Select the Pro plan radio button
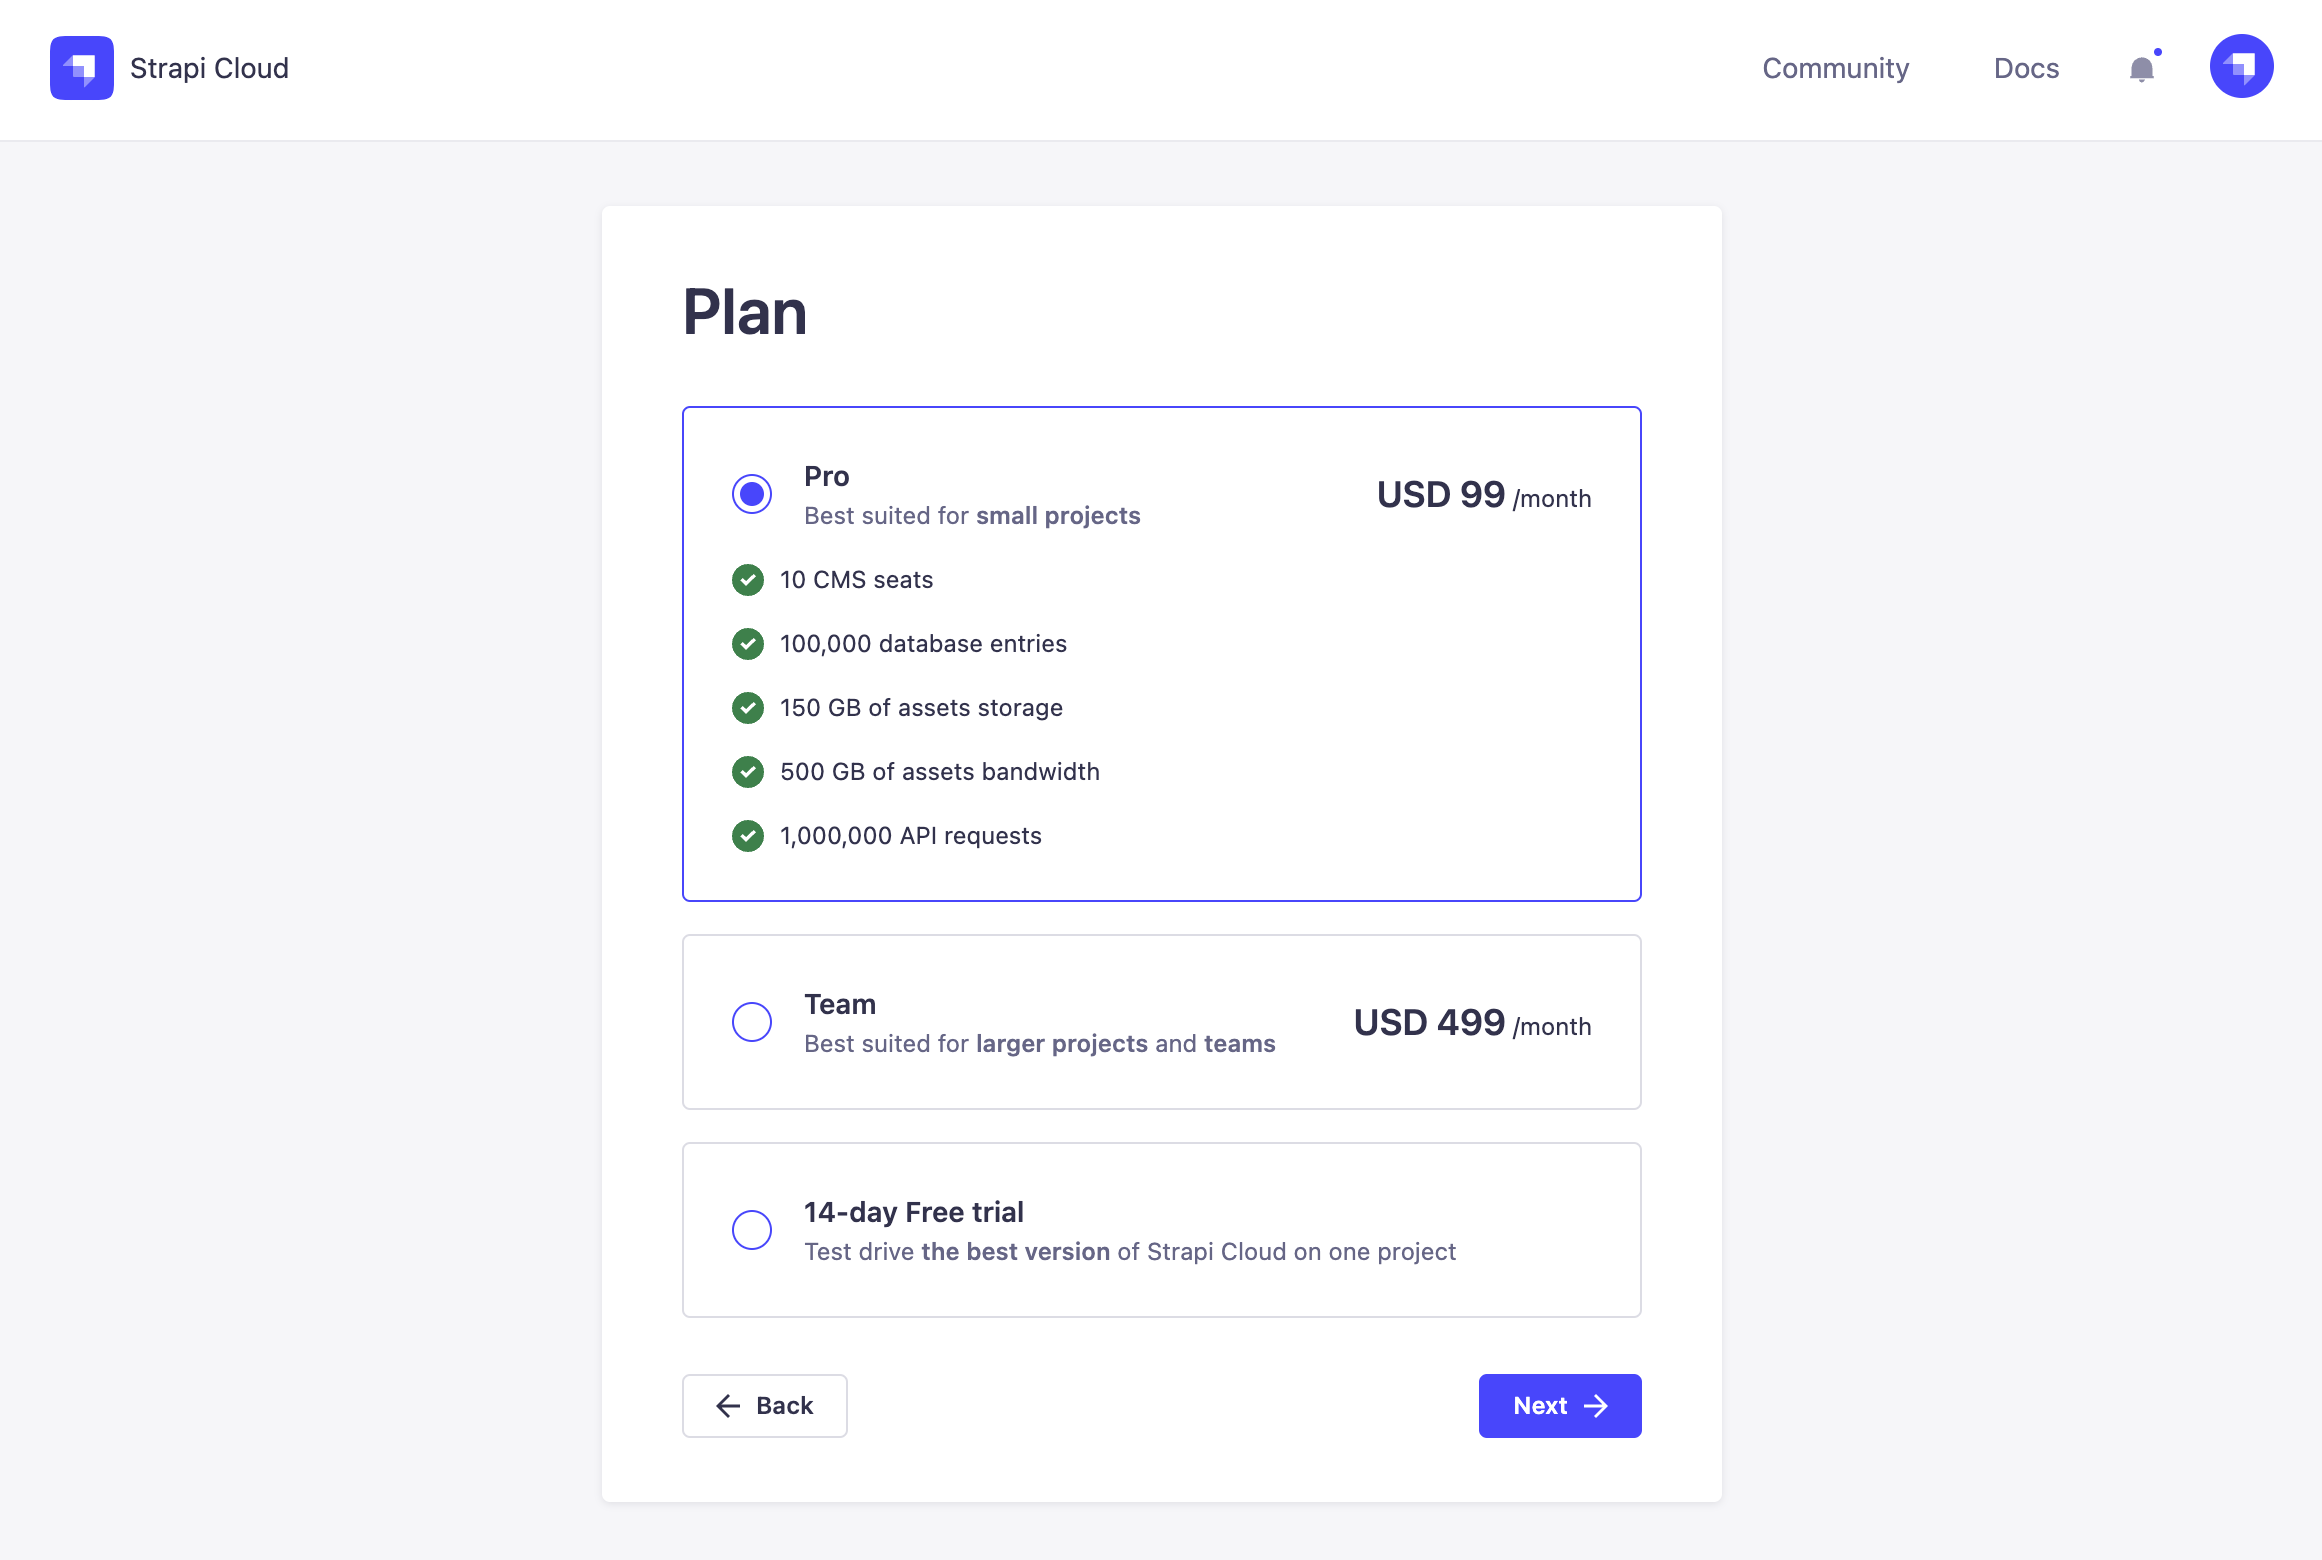2322x1560 pixels. (752, 494)
